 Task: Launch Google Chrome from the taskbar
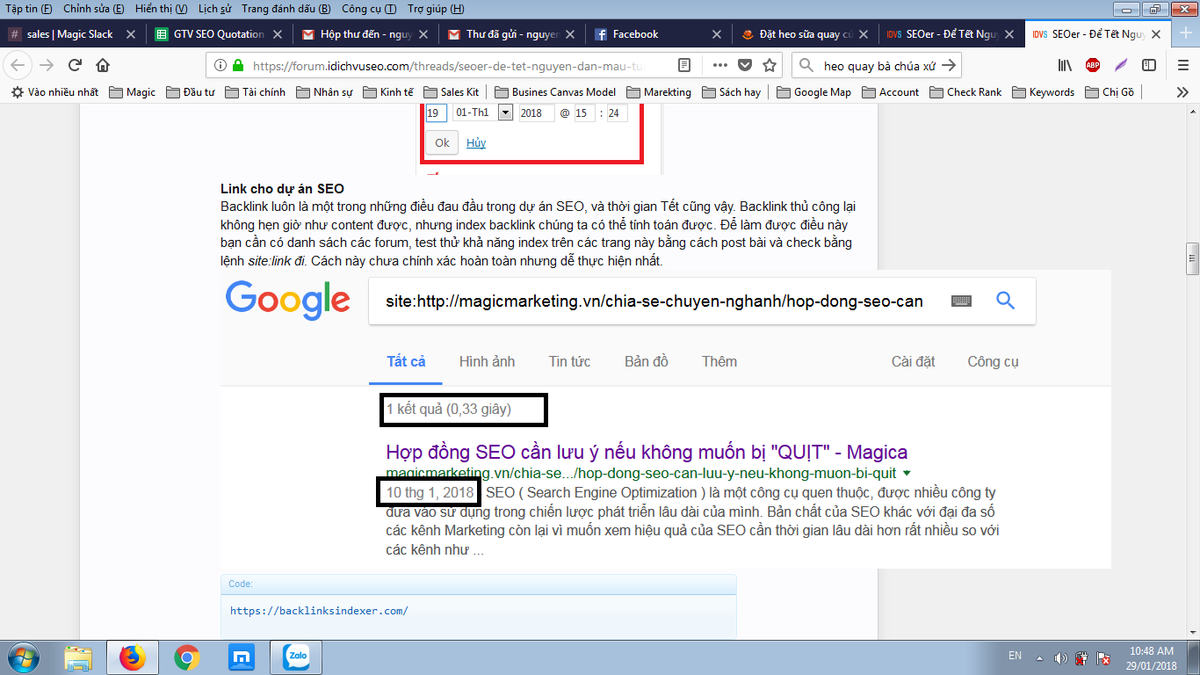[x=186, y=657]
